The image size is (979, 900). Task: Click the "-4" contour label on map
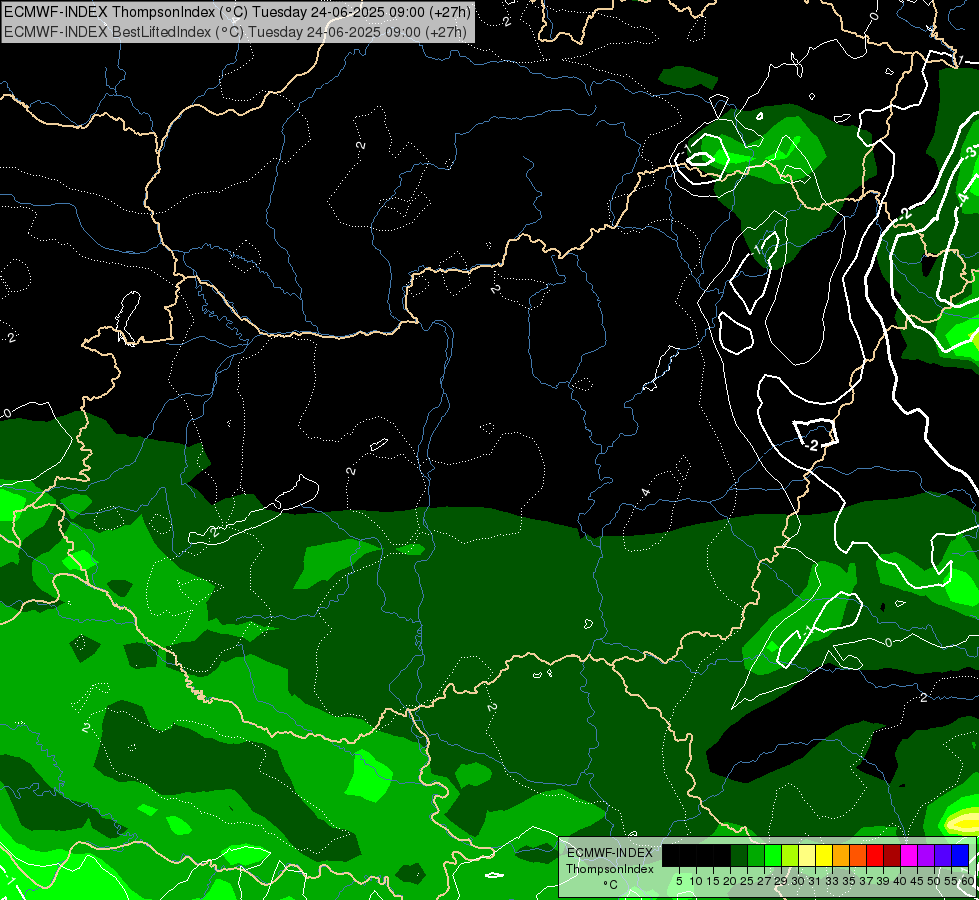pyautogui.click(x=963, y=198)
